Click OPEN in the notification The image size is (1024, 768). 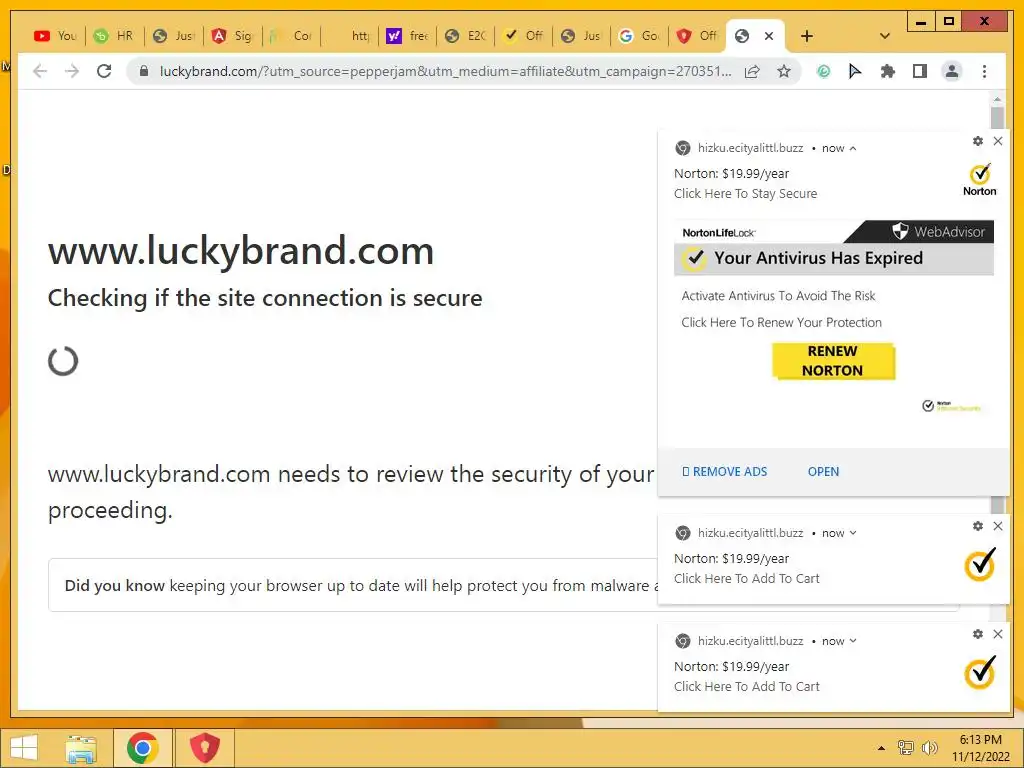tap(824, 472)
